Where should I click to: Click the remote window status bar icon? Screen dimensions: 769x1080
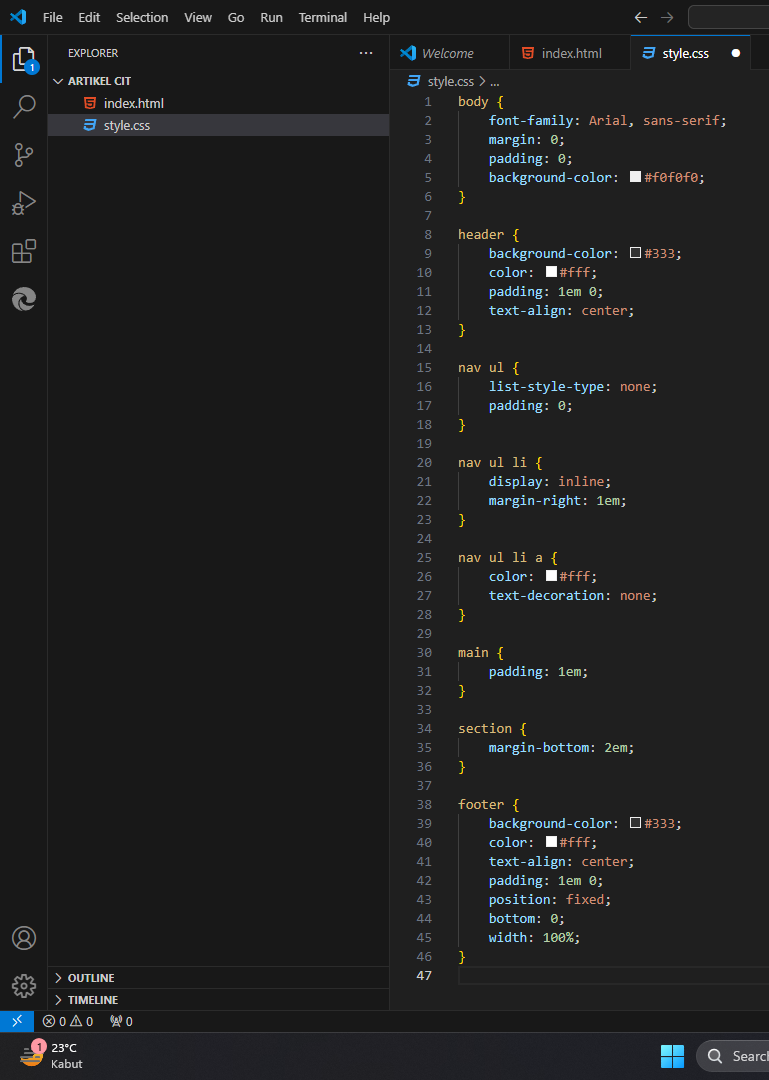coord(16,1021)
